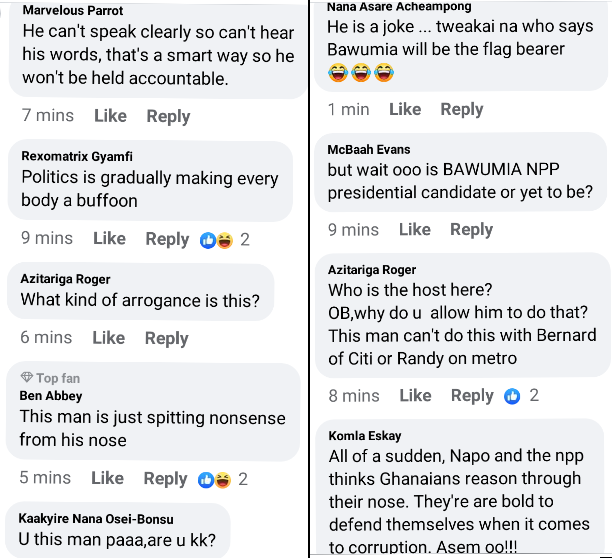Image resolution: width=612 pixels, height=558 pixels.
Task: Reply to McBaah Evans' comment
Action: click(471, 230)
